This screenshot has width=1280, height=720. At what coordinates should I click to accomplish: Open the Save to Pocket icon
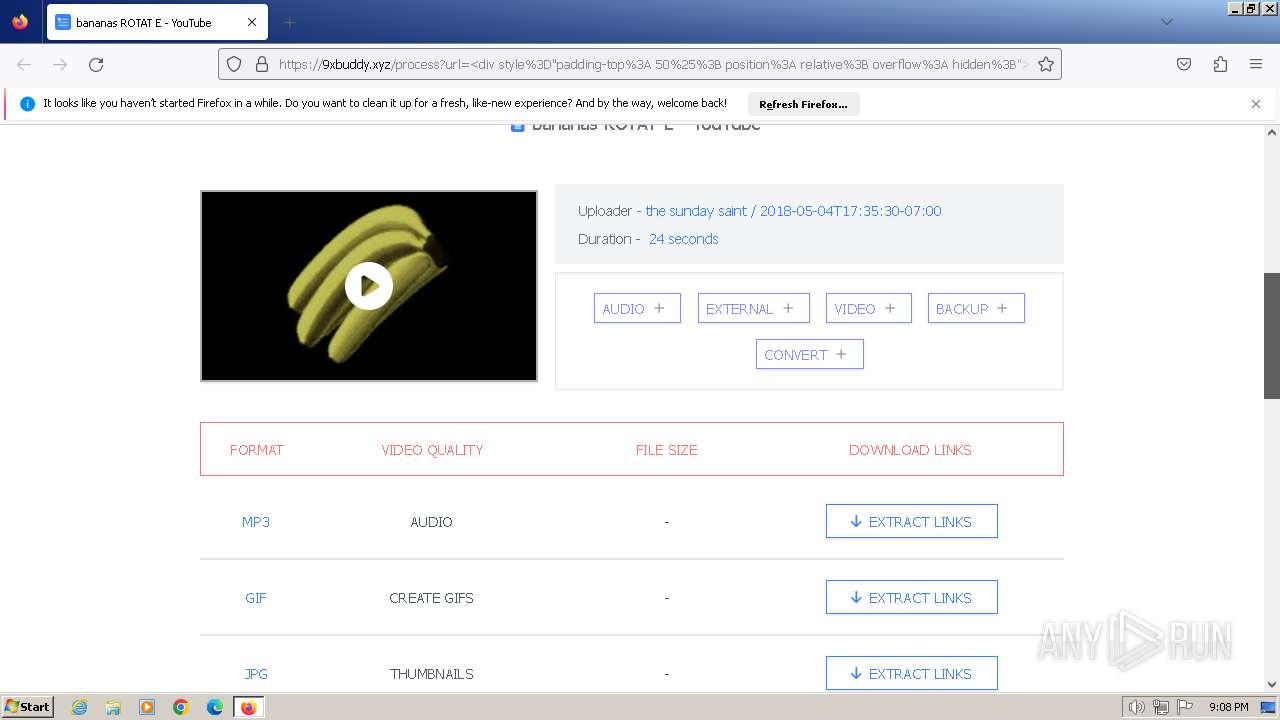point(1184,64)
